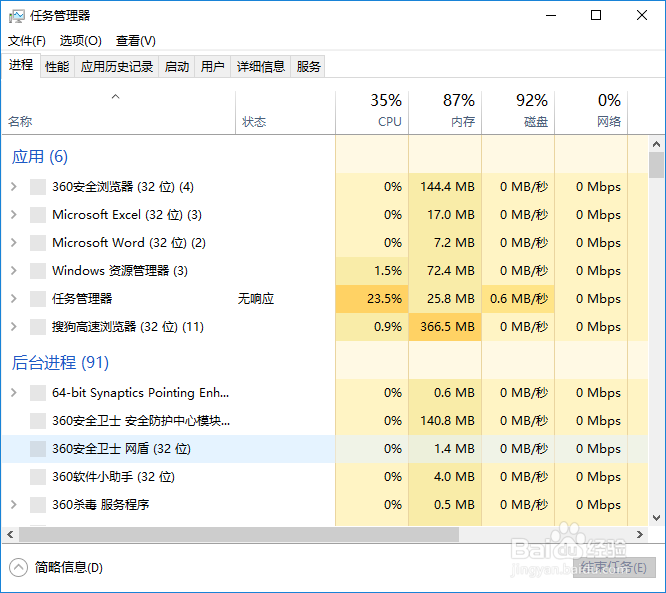
Task: Click the 简略信息 collapse arrow icon
Action: click(x=19, y=567)
